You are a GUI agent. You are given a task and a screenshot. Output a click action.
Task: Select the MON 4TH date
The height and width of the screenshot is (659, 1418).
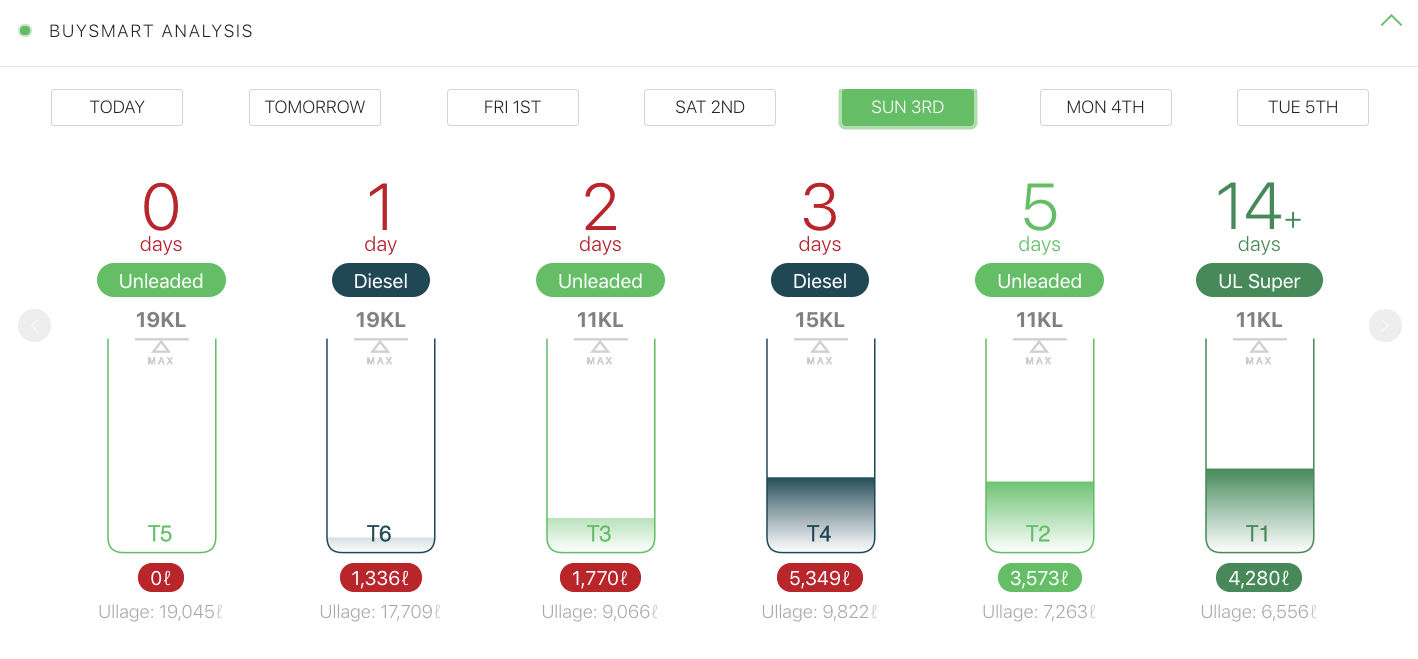pos(1105,107)
